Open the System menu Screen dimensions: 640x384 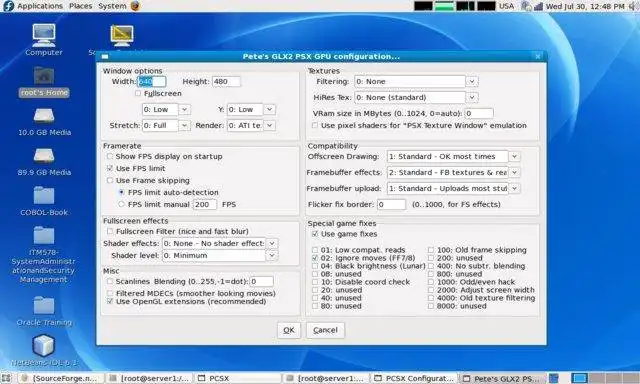pyautogui.click(x=112, y=6)
